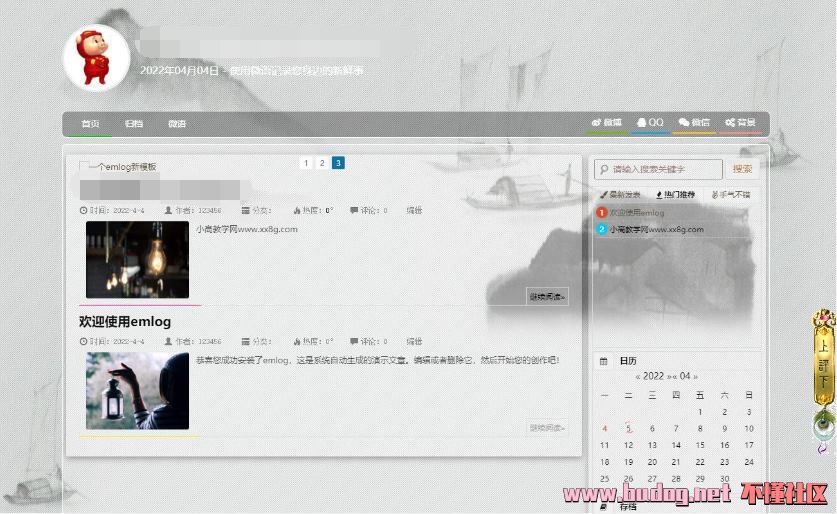Go to the next year after 2022
The height and width of the screenshot is (514, 837).
pyautogui.click(x=668, y=377)
